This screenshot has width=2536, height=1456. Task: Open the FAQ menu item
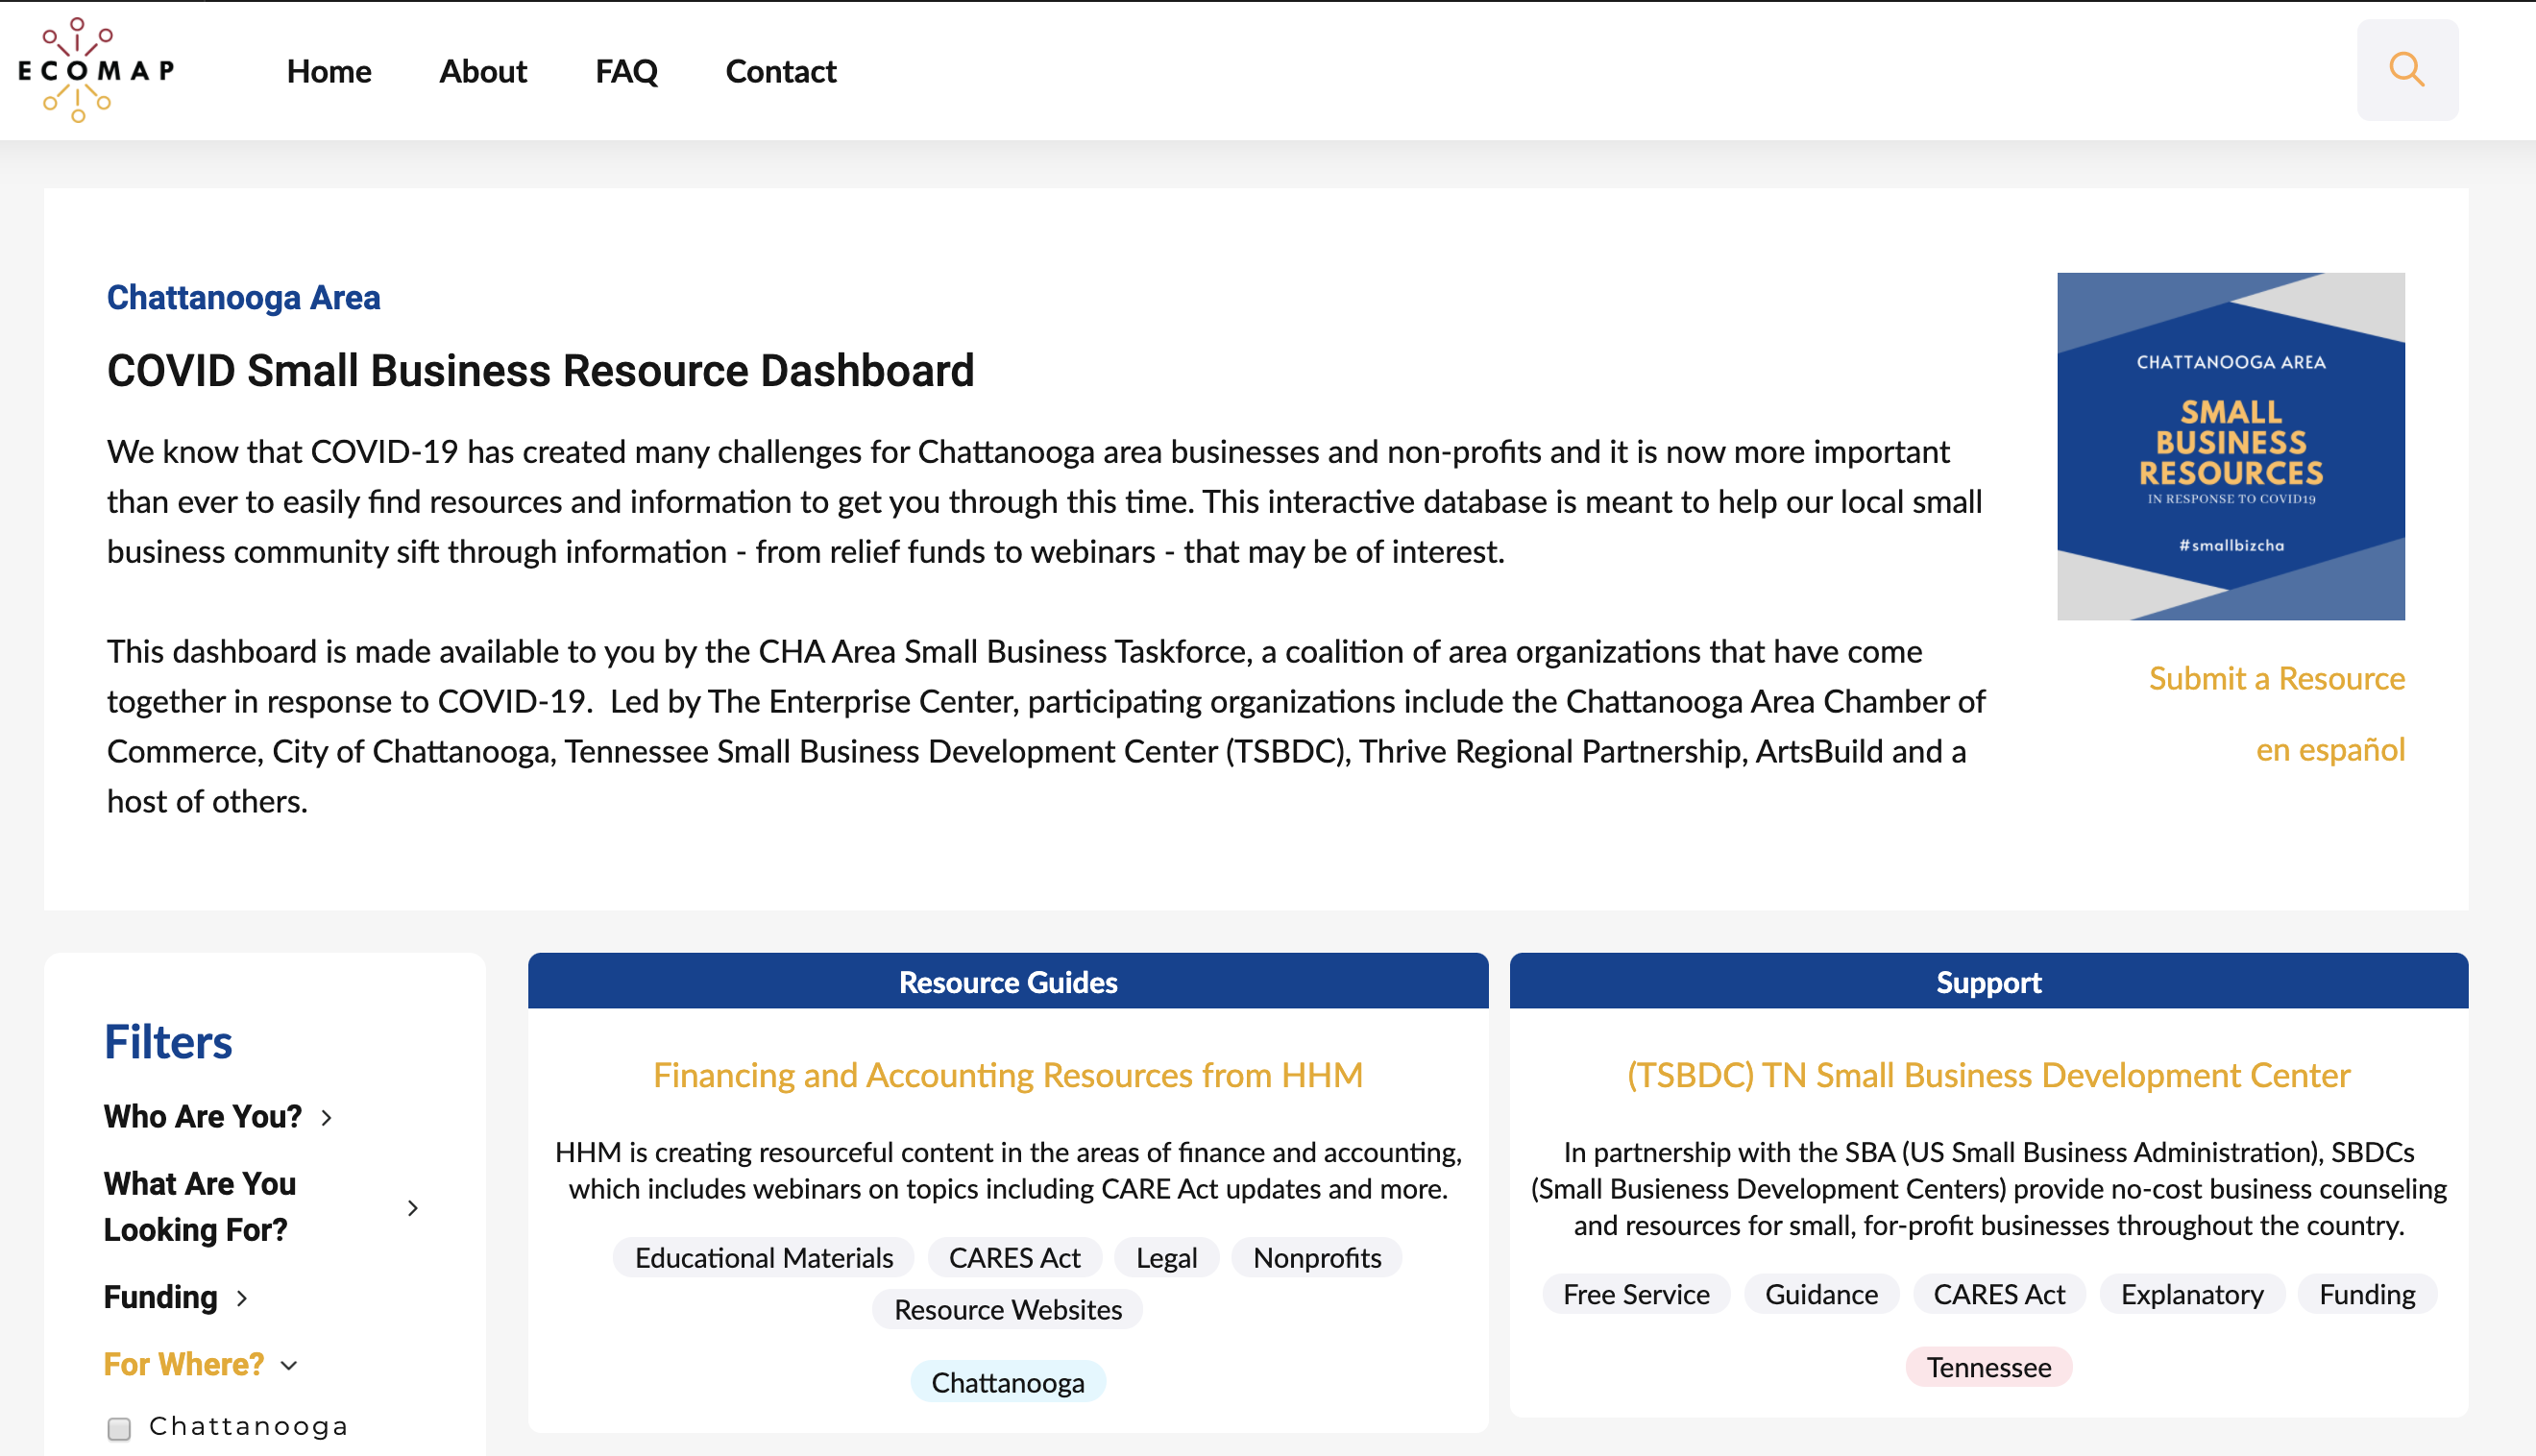pyautogui.click(x=626, y=71)
